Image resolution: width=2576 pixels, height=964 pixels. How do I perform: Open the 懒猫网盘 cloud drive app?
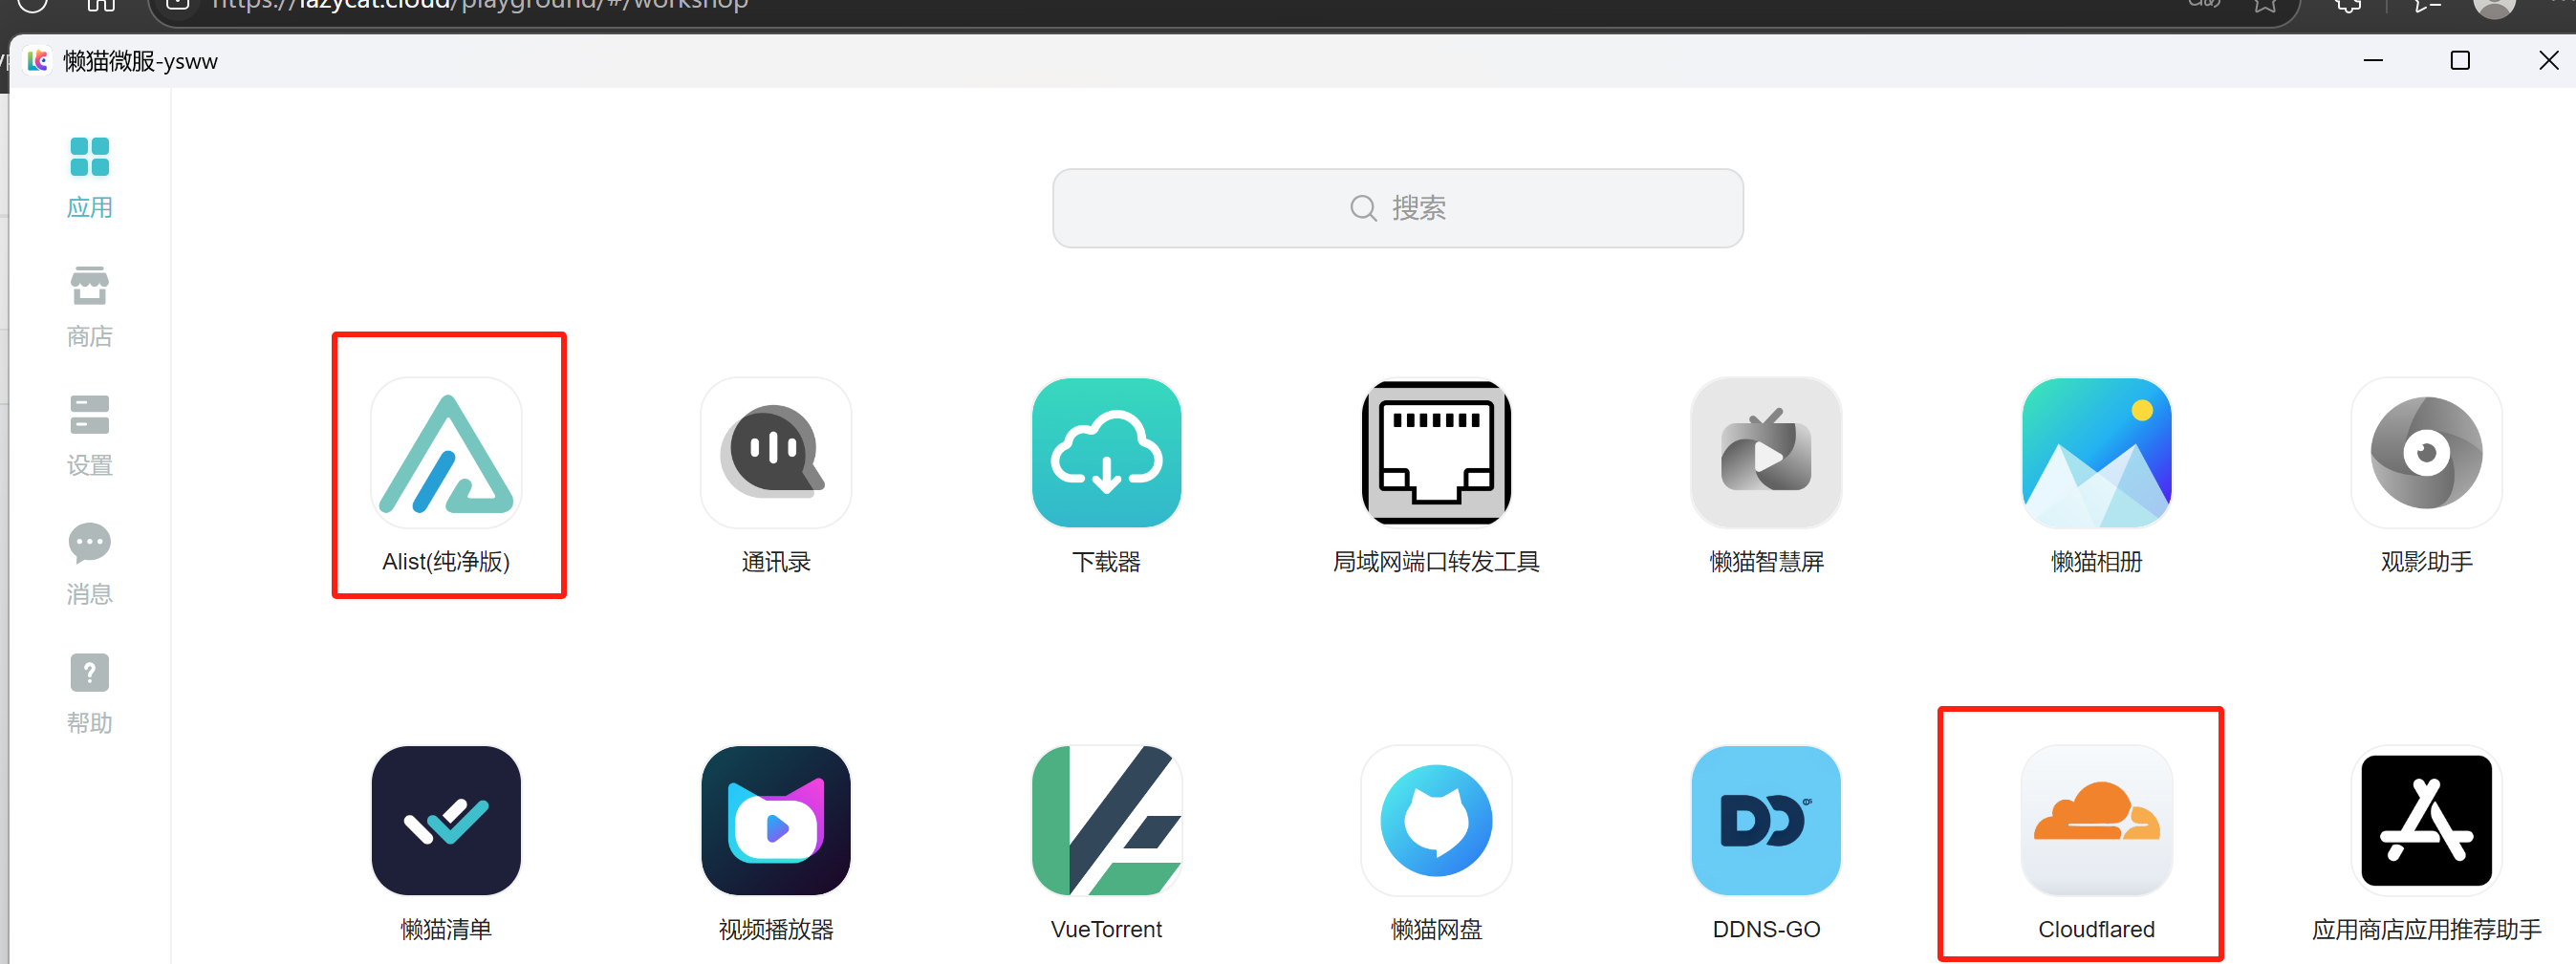[1436, 820]
